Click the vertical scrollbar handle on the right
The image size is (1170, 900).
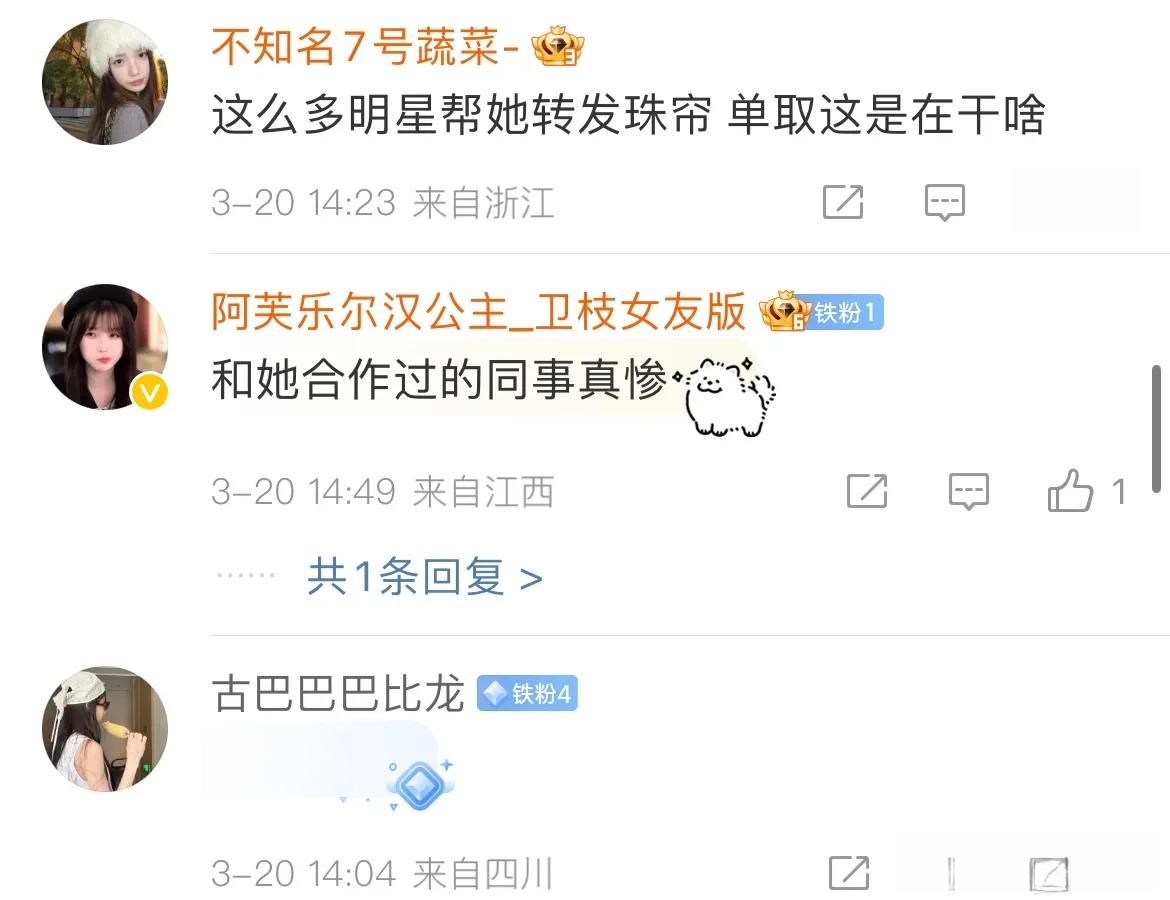(x=1157, y=428)
